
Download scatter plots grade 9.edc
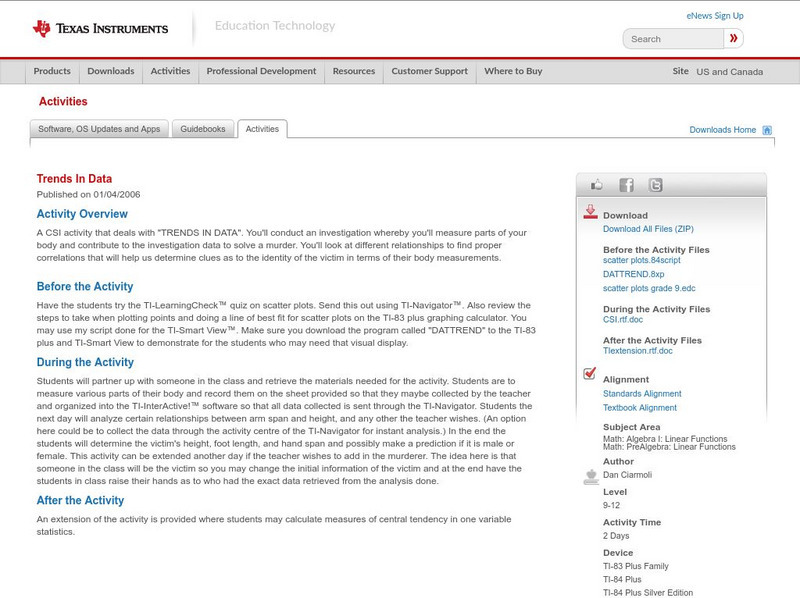point(649,288)
